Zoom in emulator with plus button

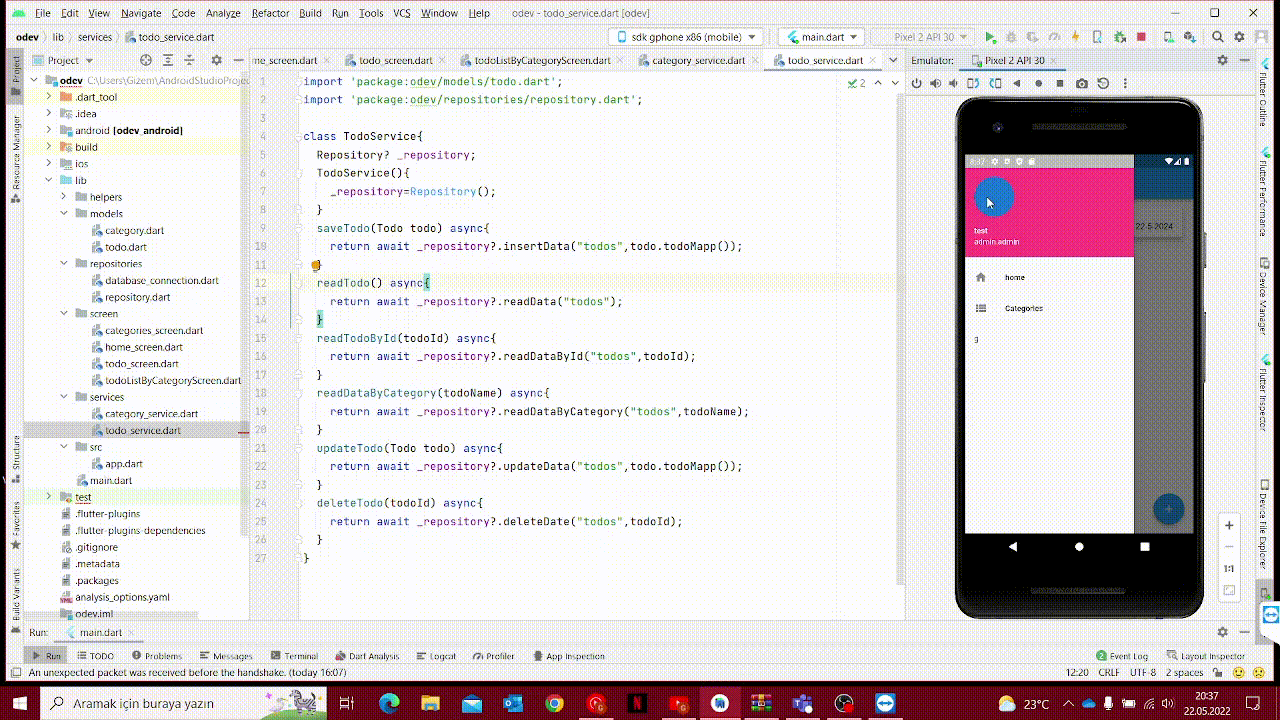[x=1229, y=525]
